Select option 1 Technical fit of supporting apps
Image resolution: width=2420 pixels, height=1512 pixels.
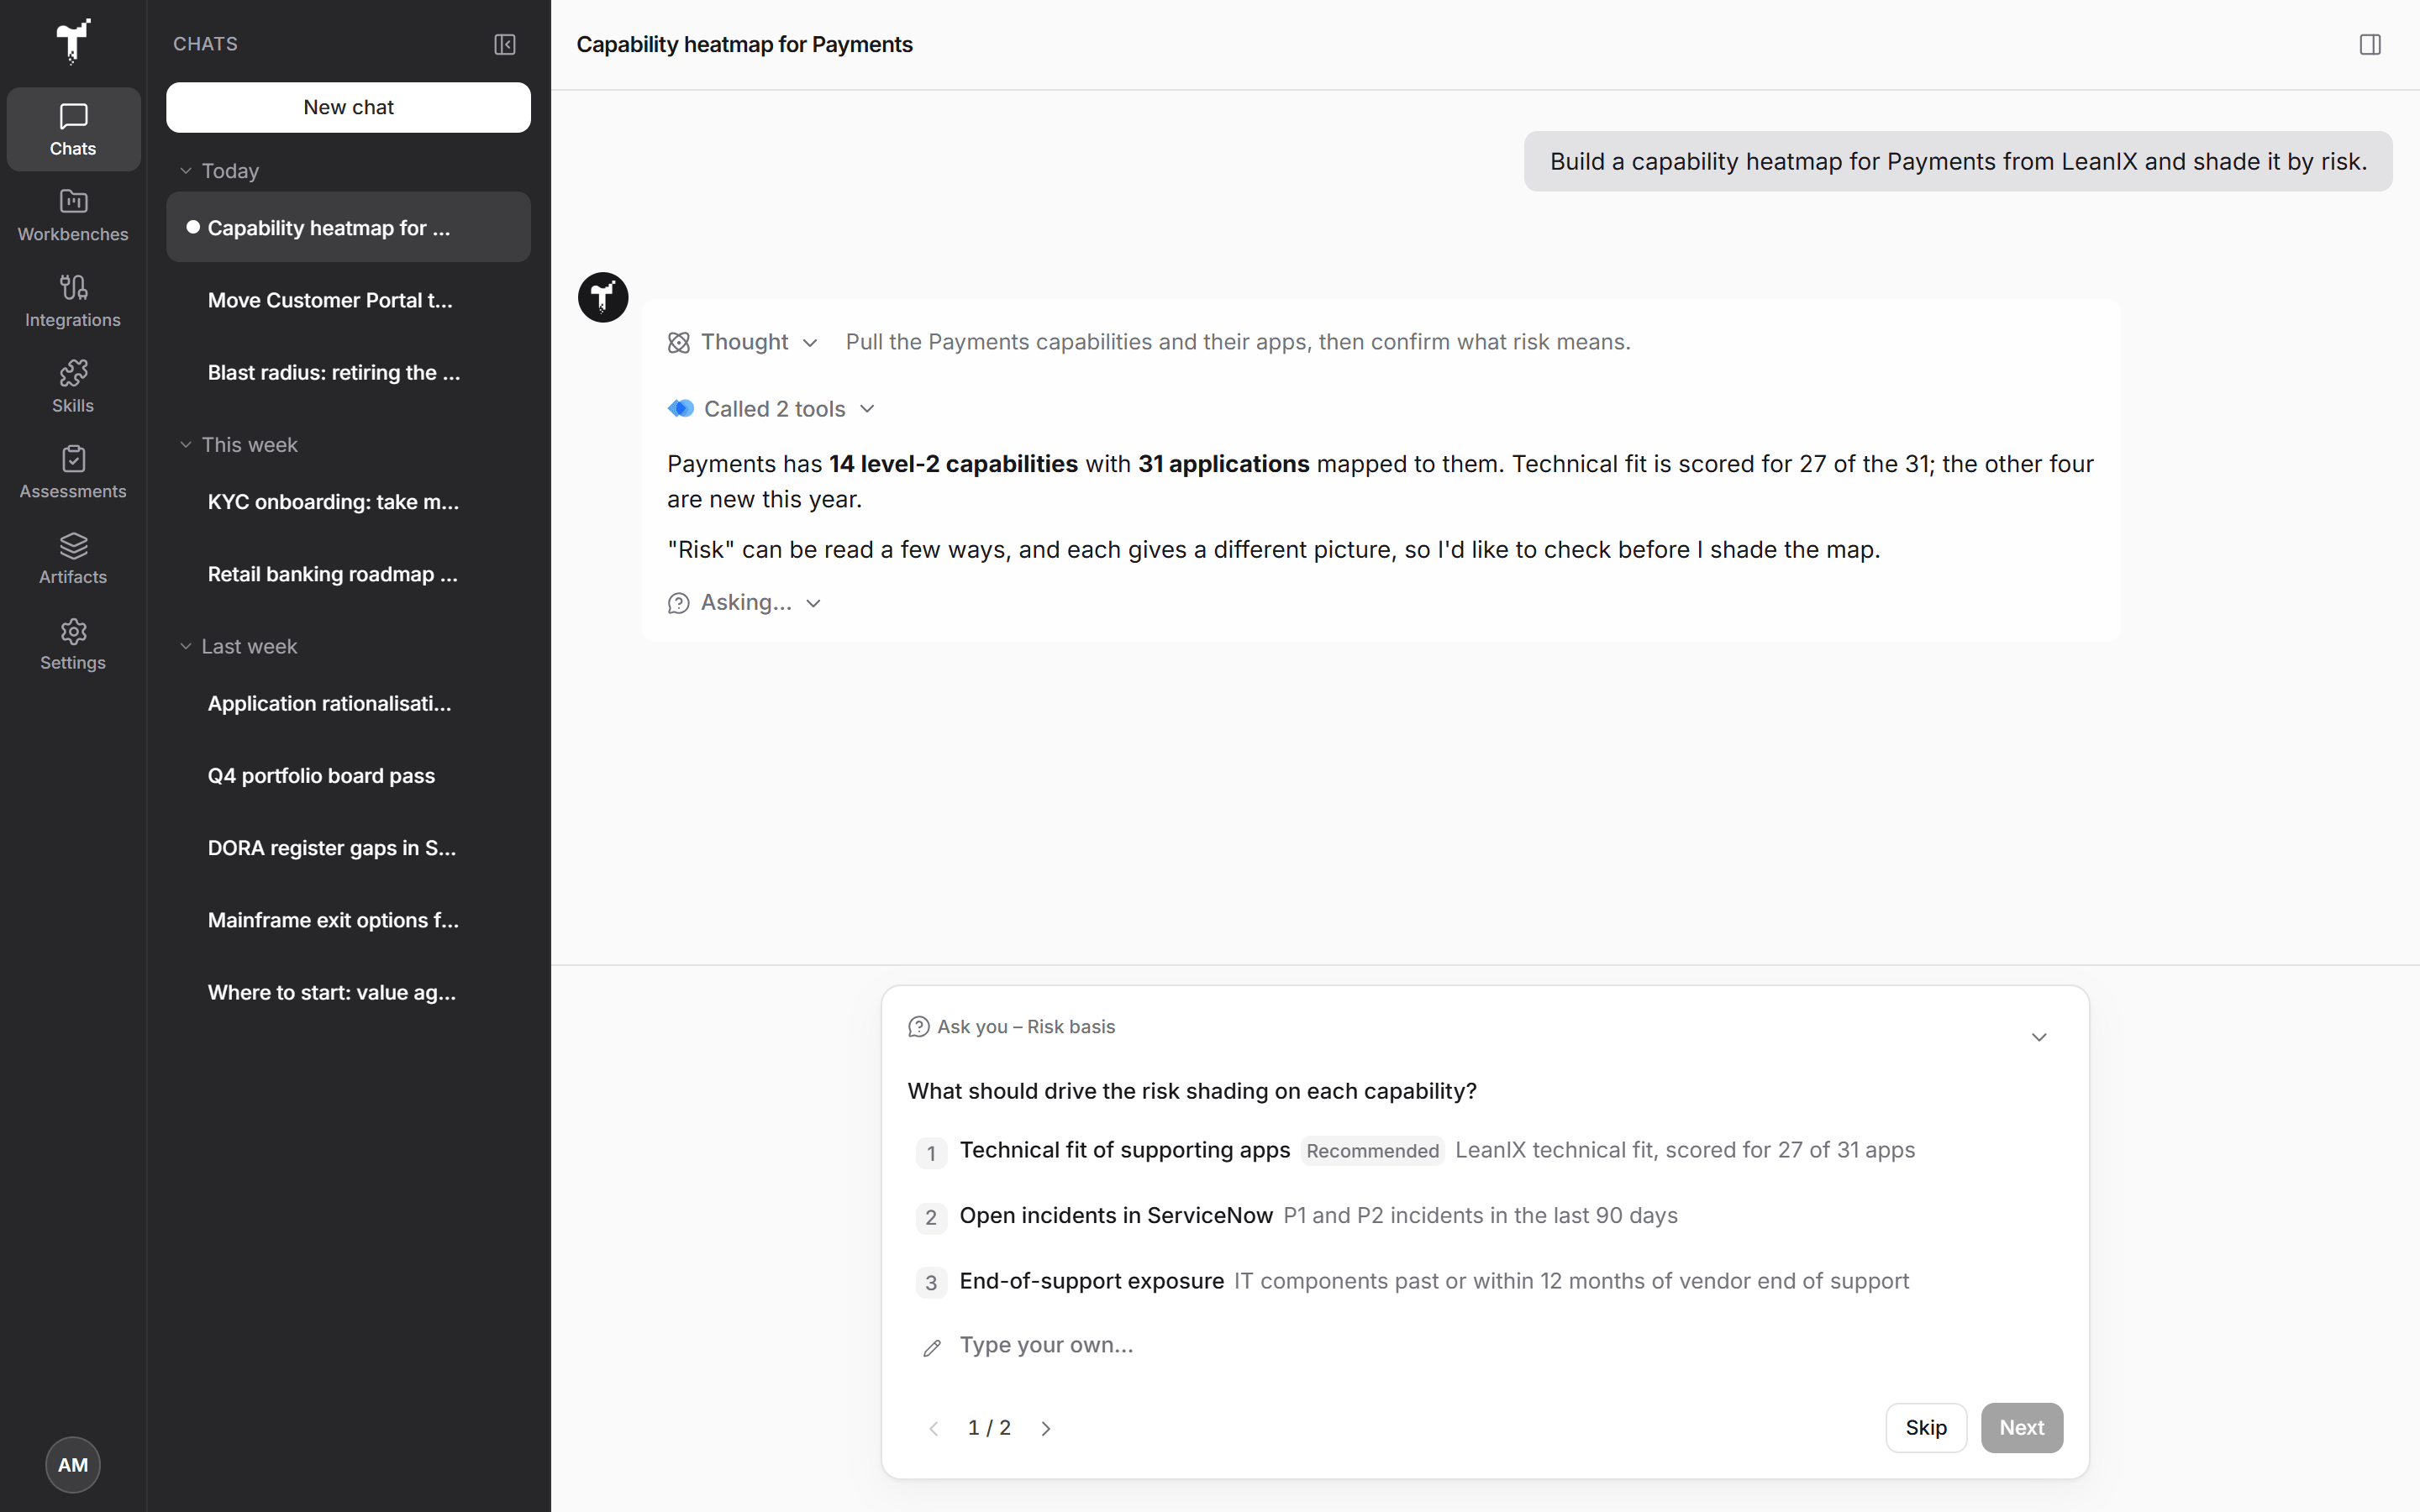[x=1485, y=1151]
